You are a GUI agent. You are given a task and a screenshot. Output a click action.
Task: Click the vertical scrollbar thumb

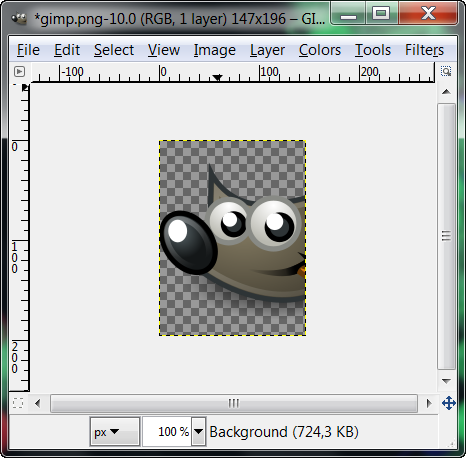pos(446,236)
